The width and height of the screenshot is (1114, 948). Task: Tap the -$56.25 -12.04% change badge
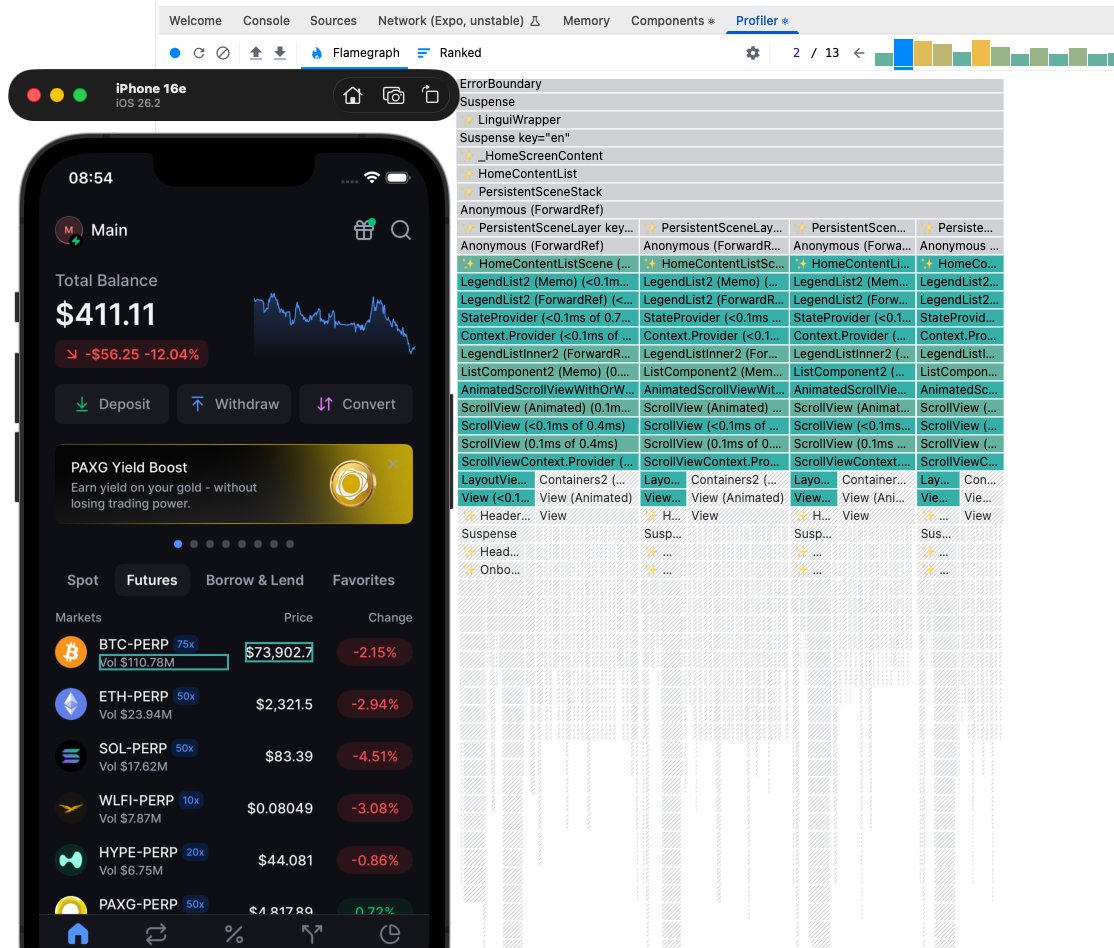(x=132, y=354)
